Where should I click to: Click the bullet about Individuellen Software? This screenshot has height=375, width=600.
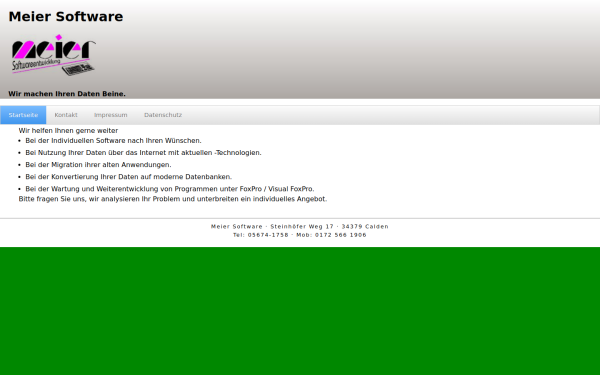point(113,140)
